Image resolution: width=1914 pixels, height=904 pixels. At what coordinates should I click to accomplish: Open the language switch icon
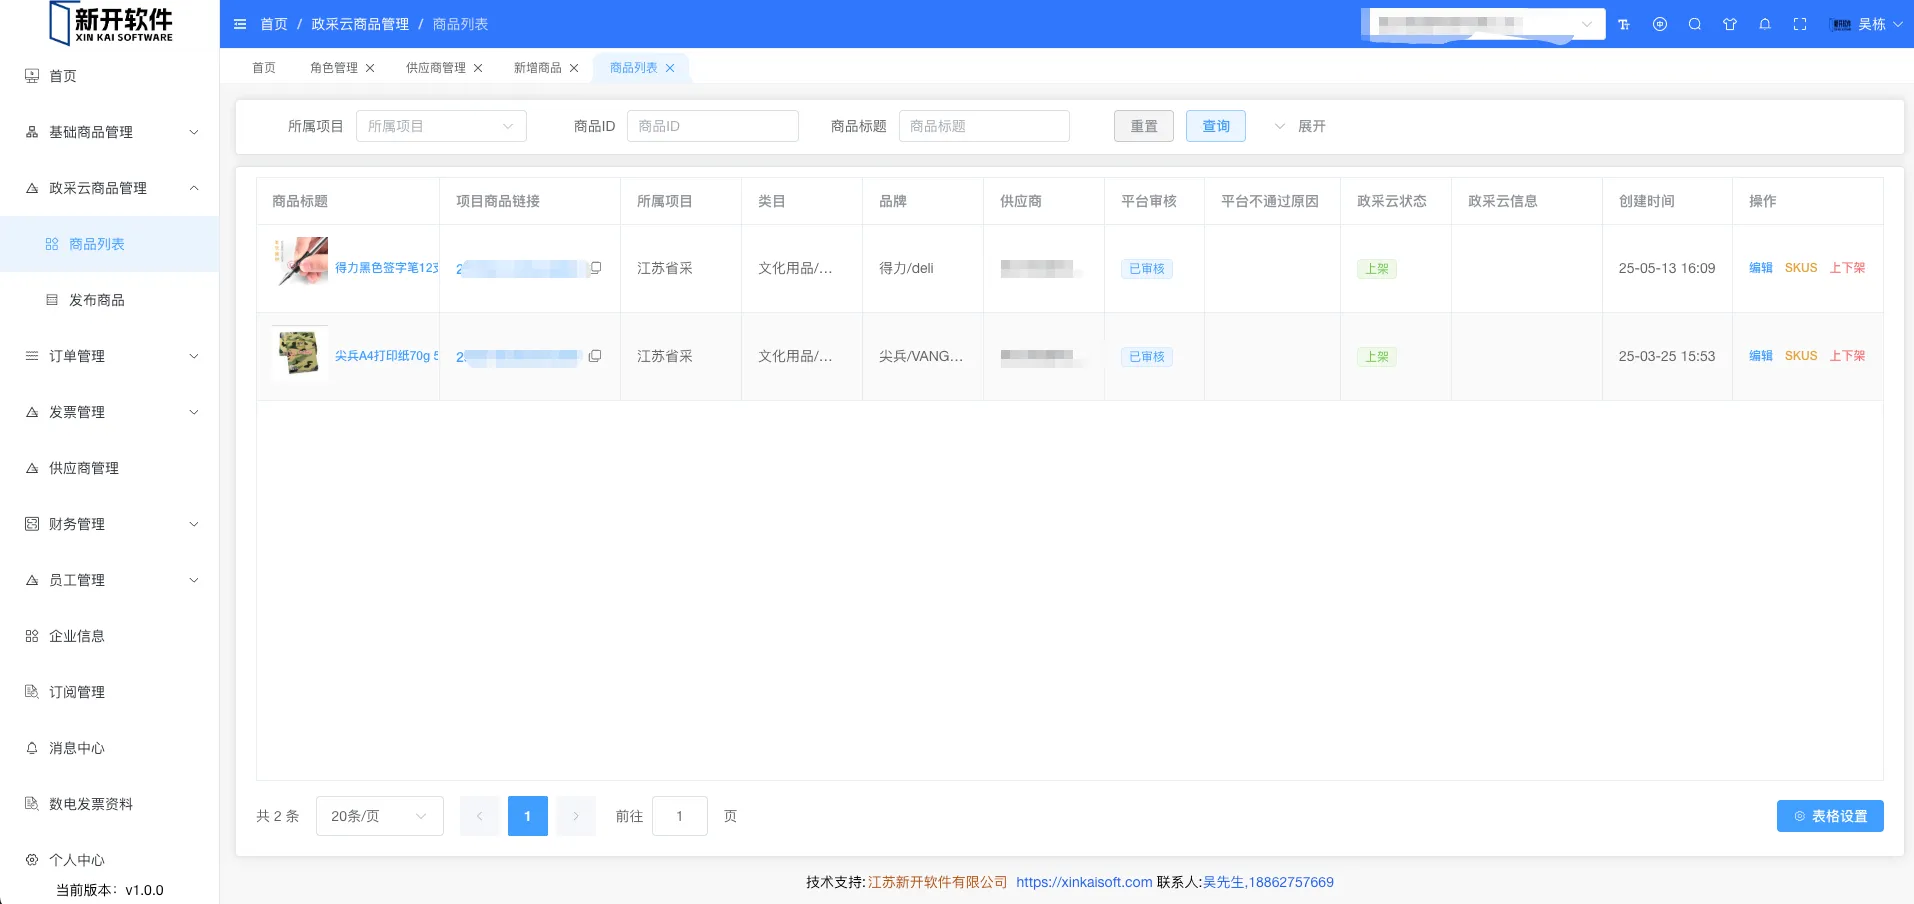click(x=1660, y=24)
